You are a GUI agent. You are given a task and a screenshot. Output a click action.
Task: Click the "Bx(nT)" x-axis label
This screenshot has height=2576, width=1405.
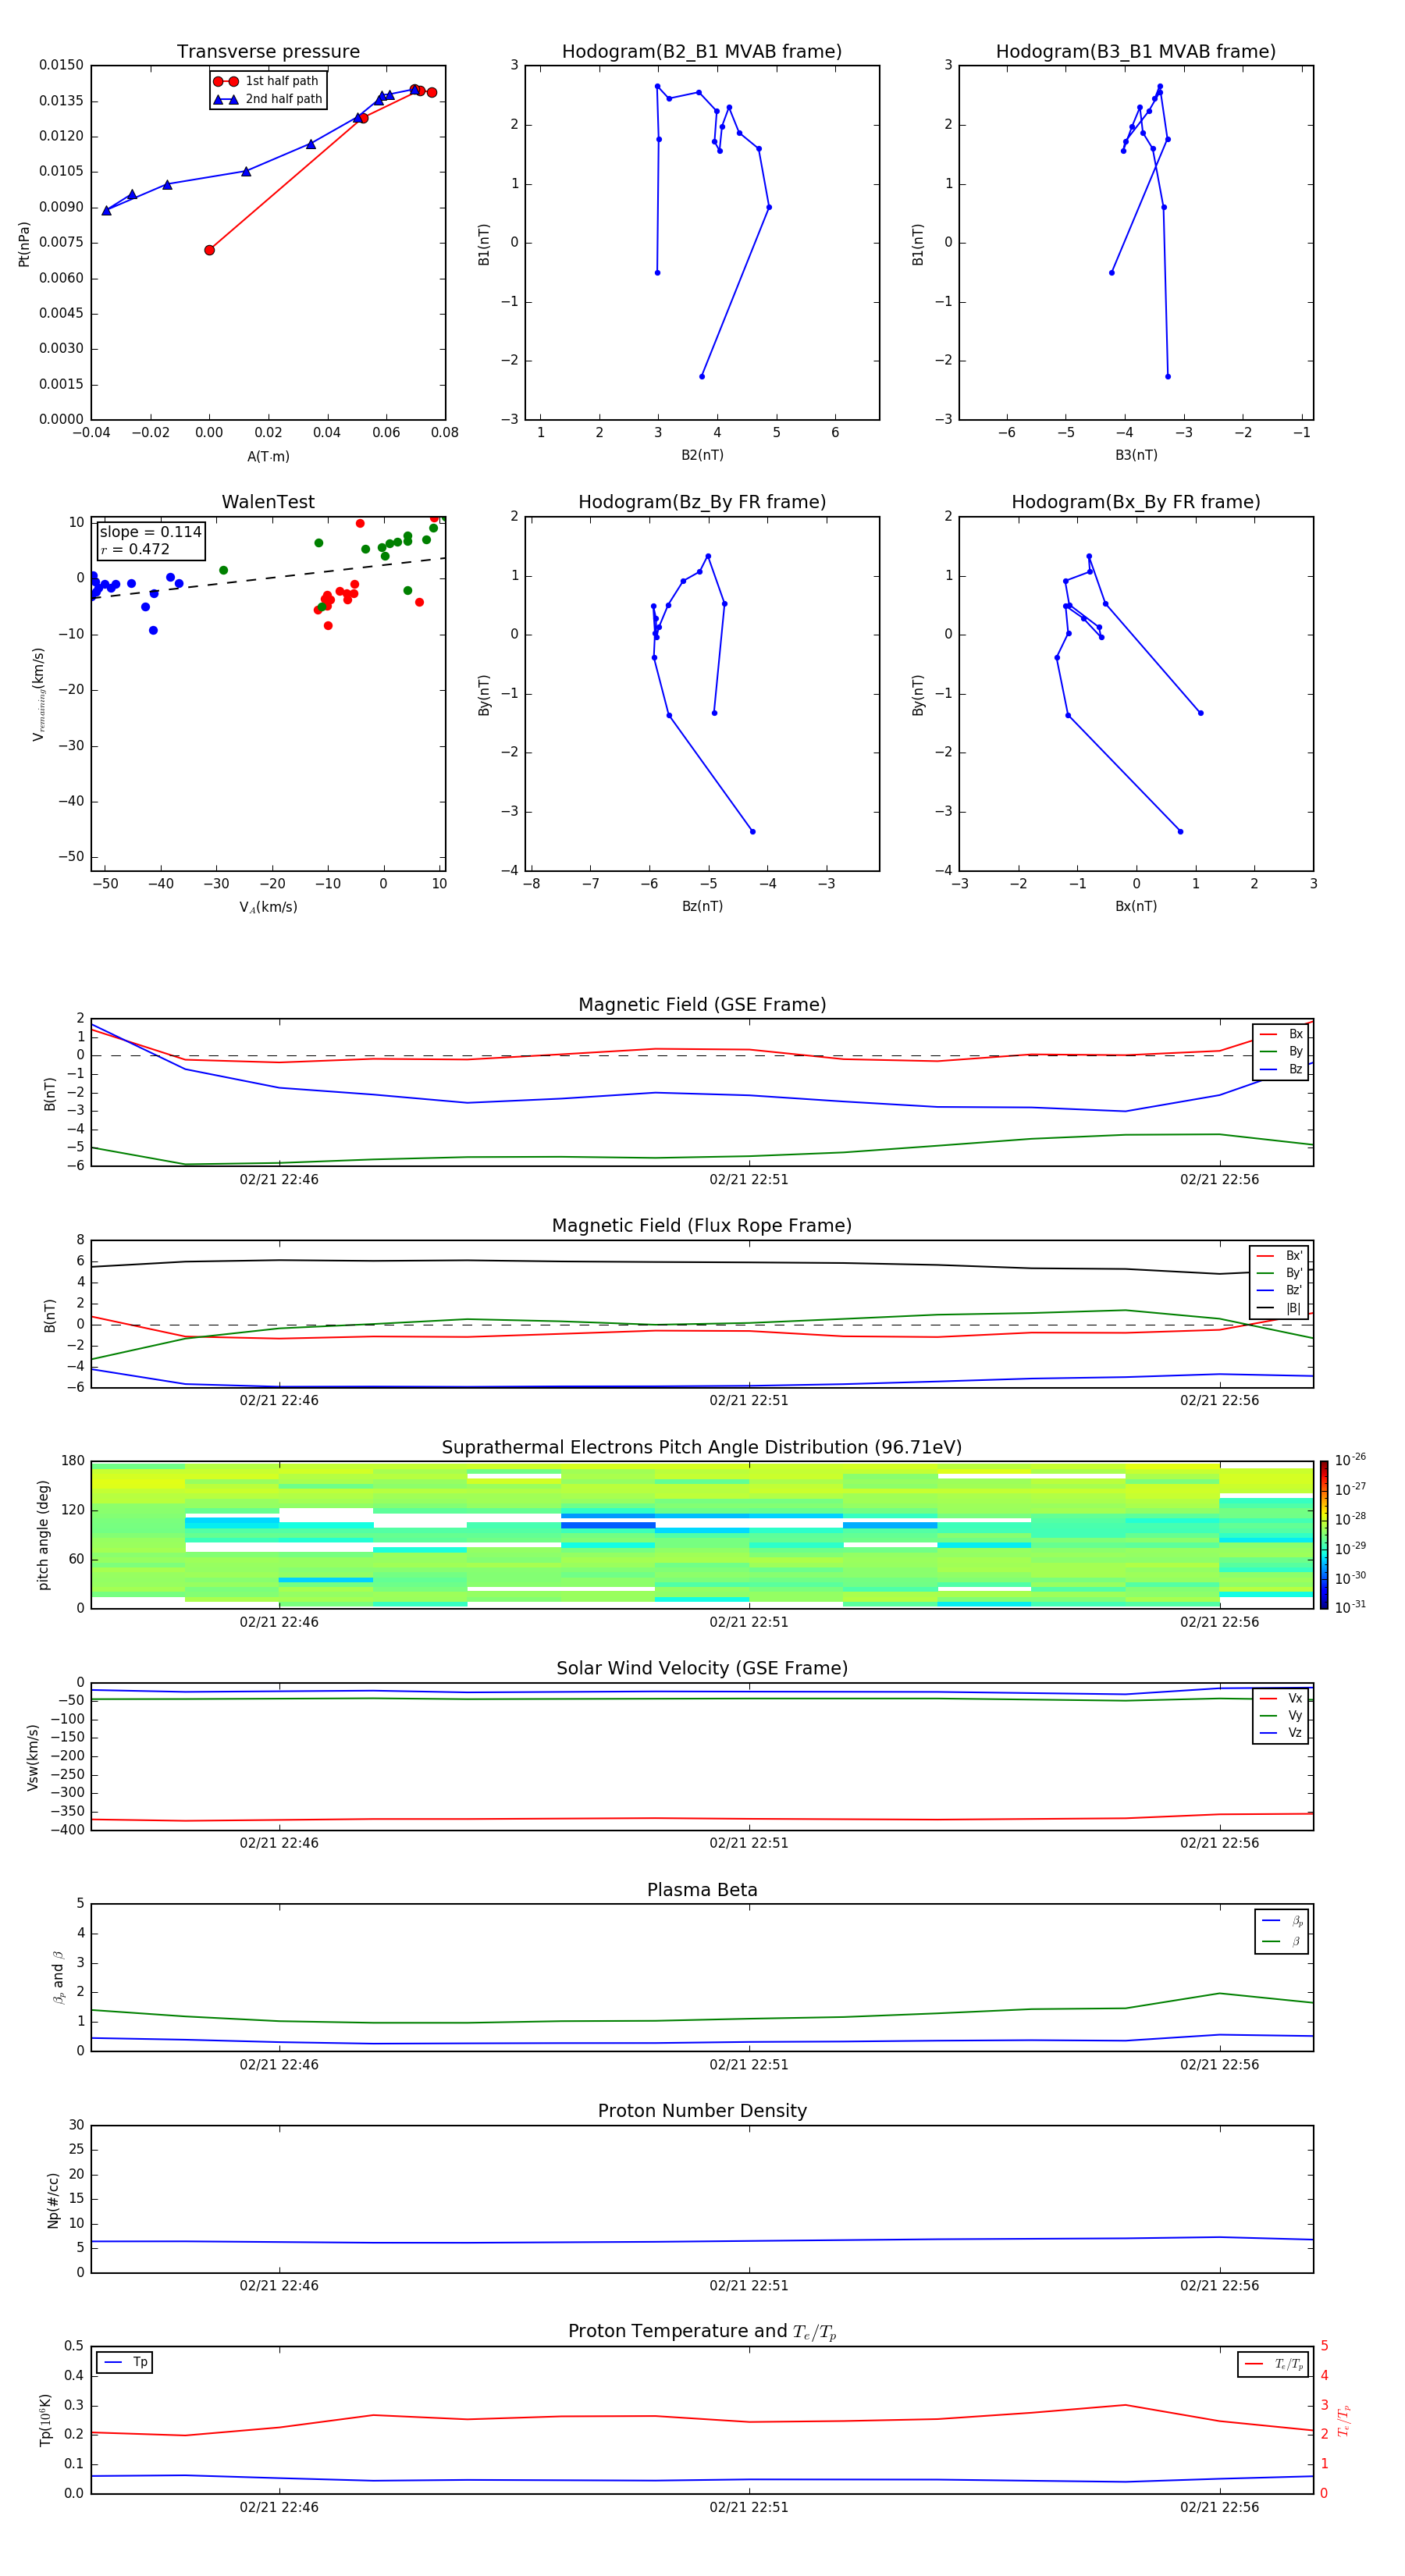(1136, 906)
